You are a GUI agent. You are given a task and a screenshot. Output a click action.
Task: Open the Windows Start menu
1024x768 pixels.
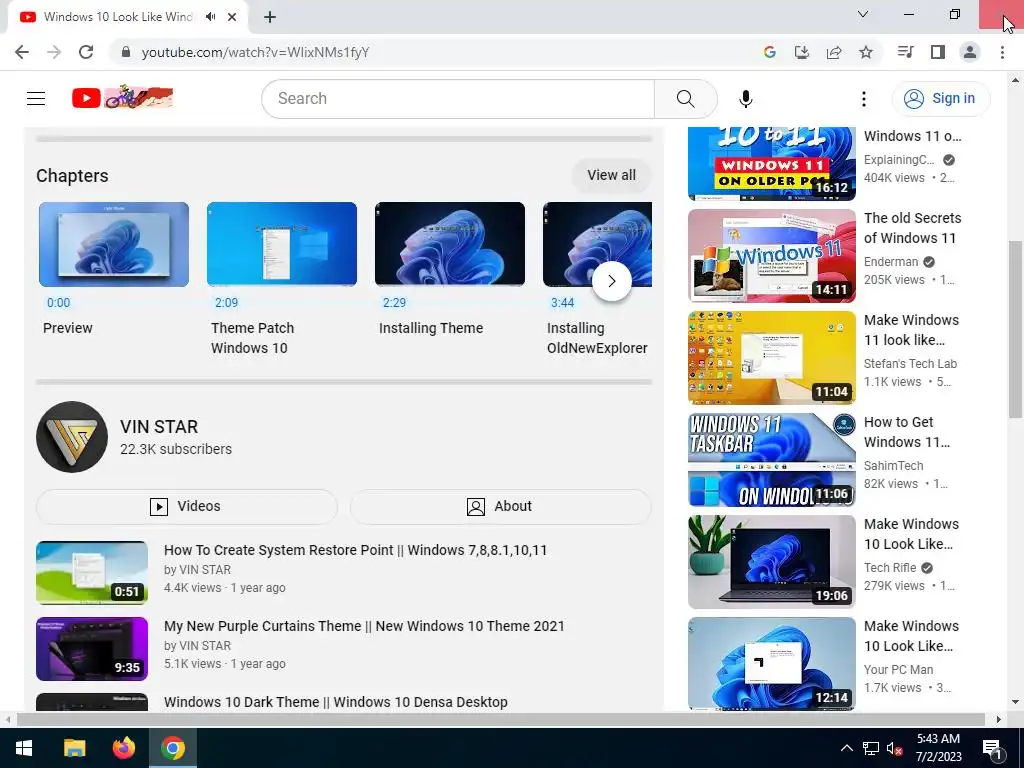(x=24, y=748)
